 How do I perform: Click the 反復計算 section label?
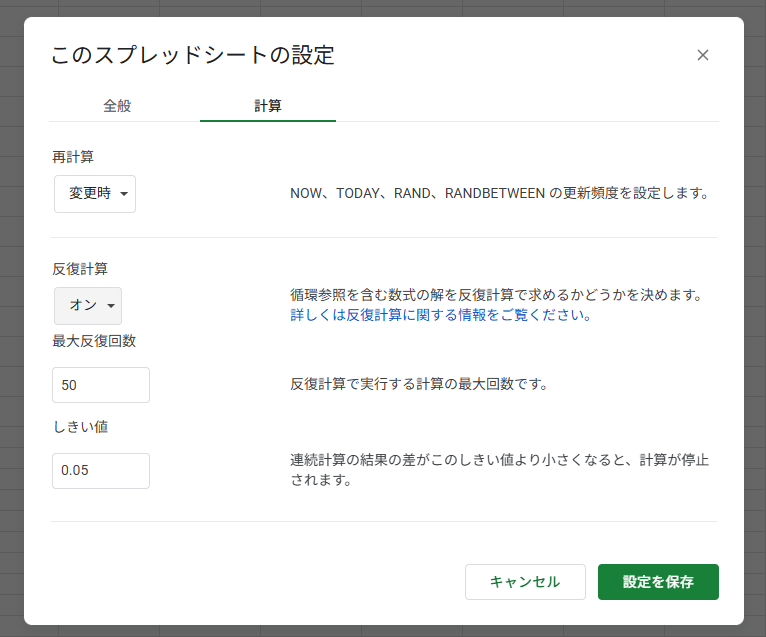[80, 268]
